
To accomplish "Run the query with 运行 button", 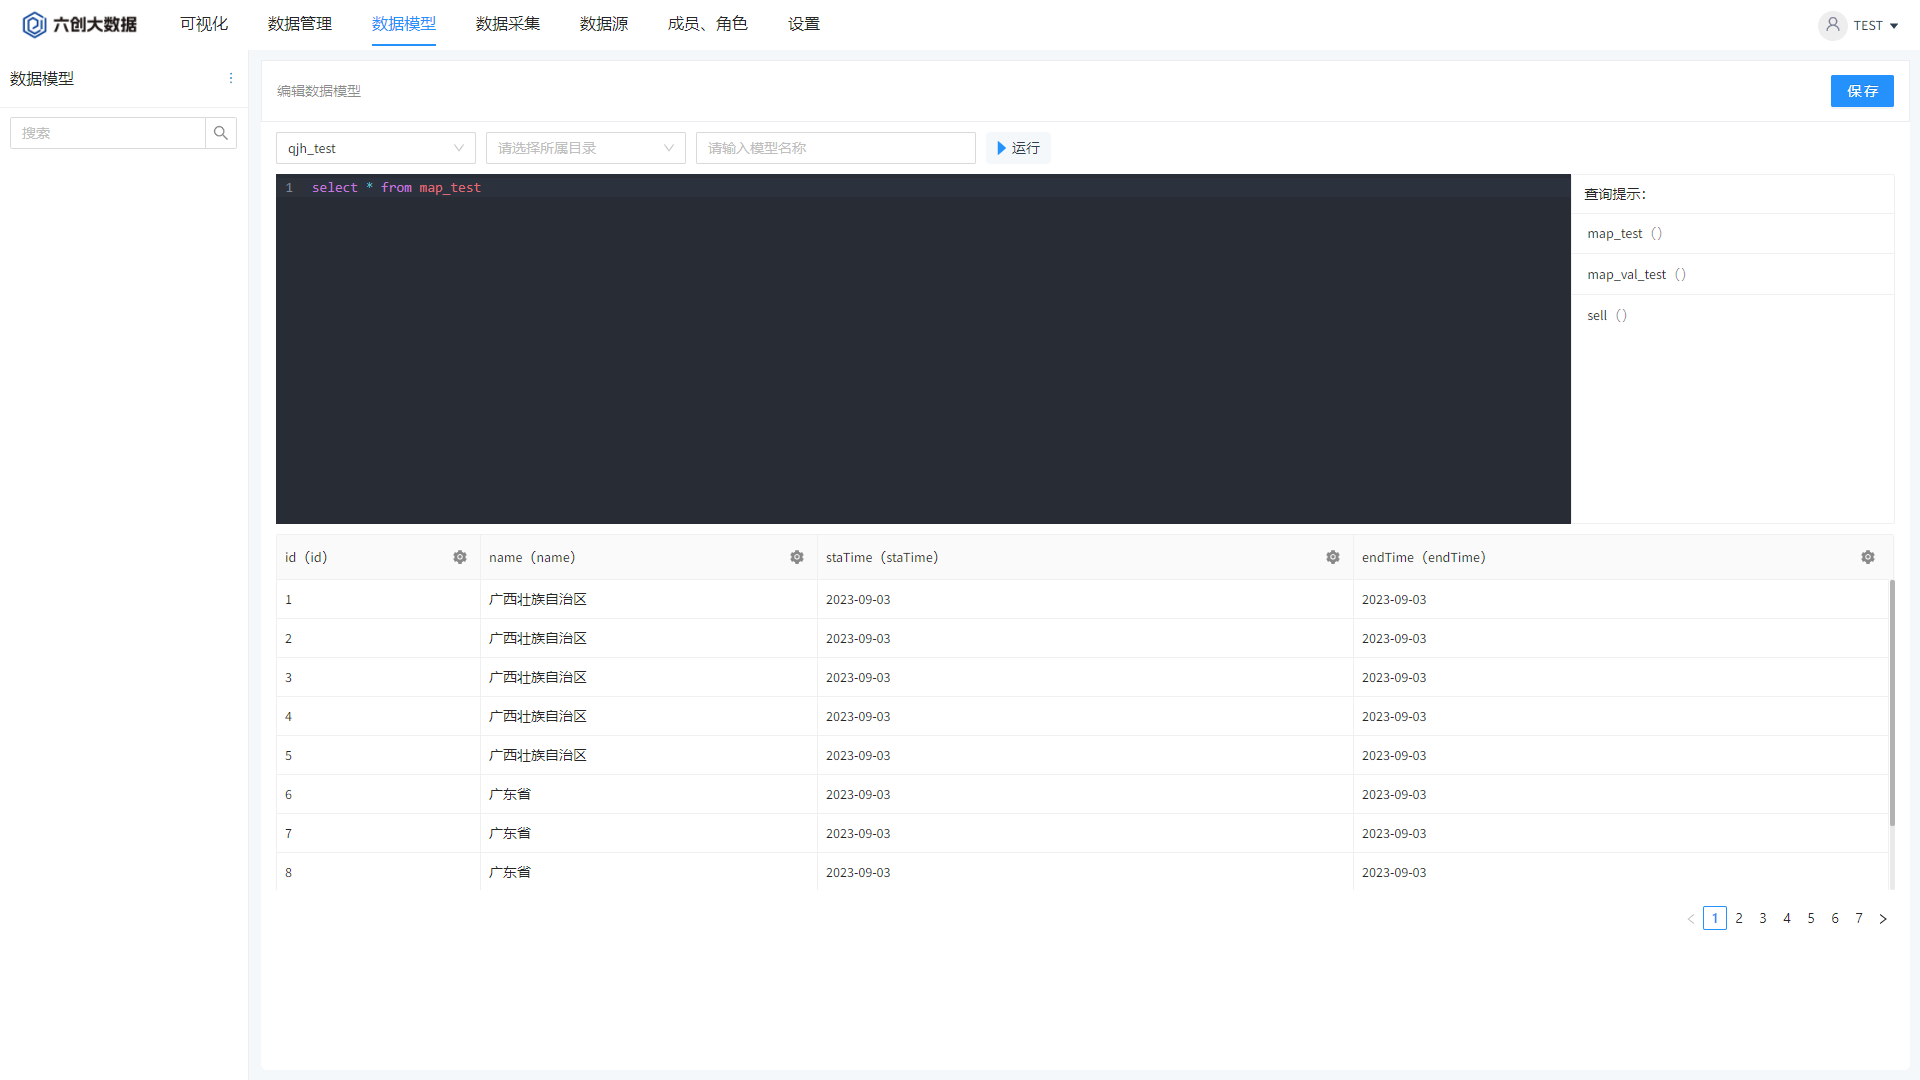I will (x=1018, y=148).
